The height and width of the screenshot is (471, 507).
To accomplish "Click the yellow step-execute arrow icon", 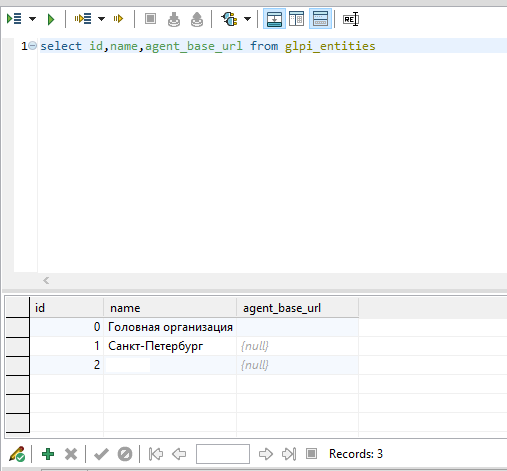I will [x=118, y=19].
